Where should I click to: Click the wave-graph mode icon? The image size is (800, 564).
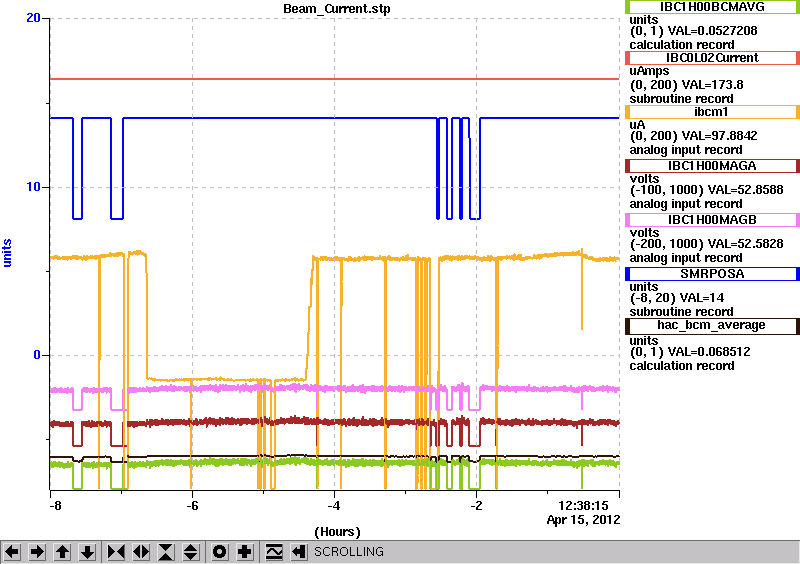[x=274, y=552]
